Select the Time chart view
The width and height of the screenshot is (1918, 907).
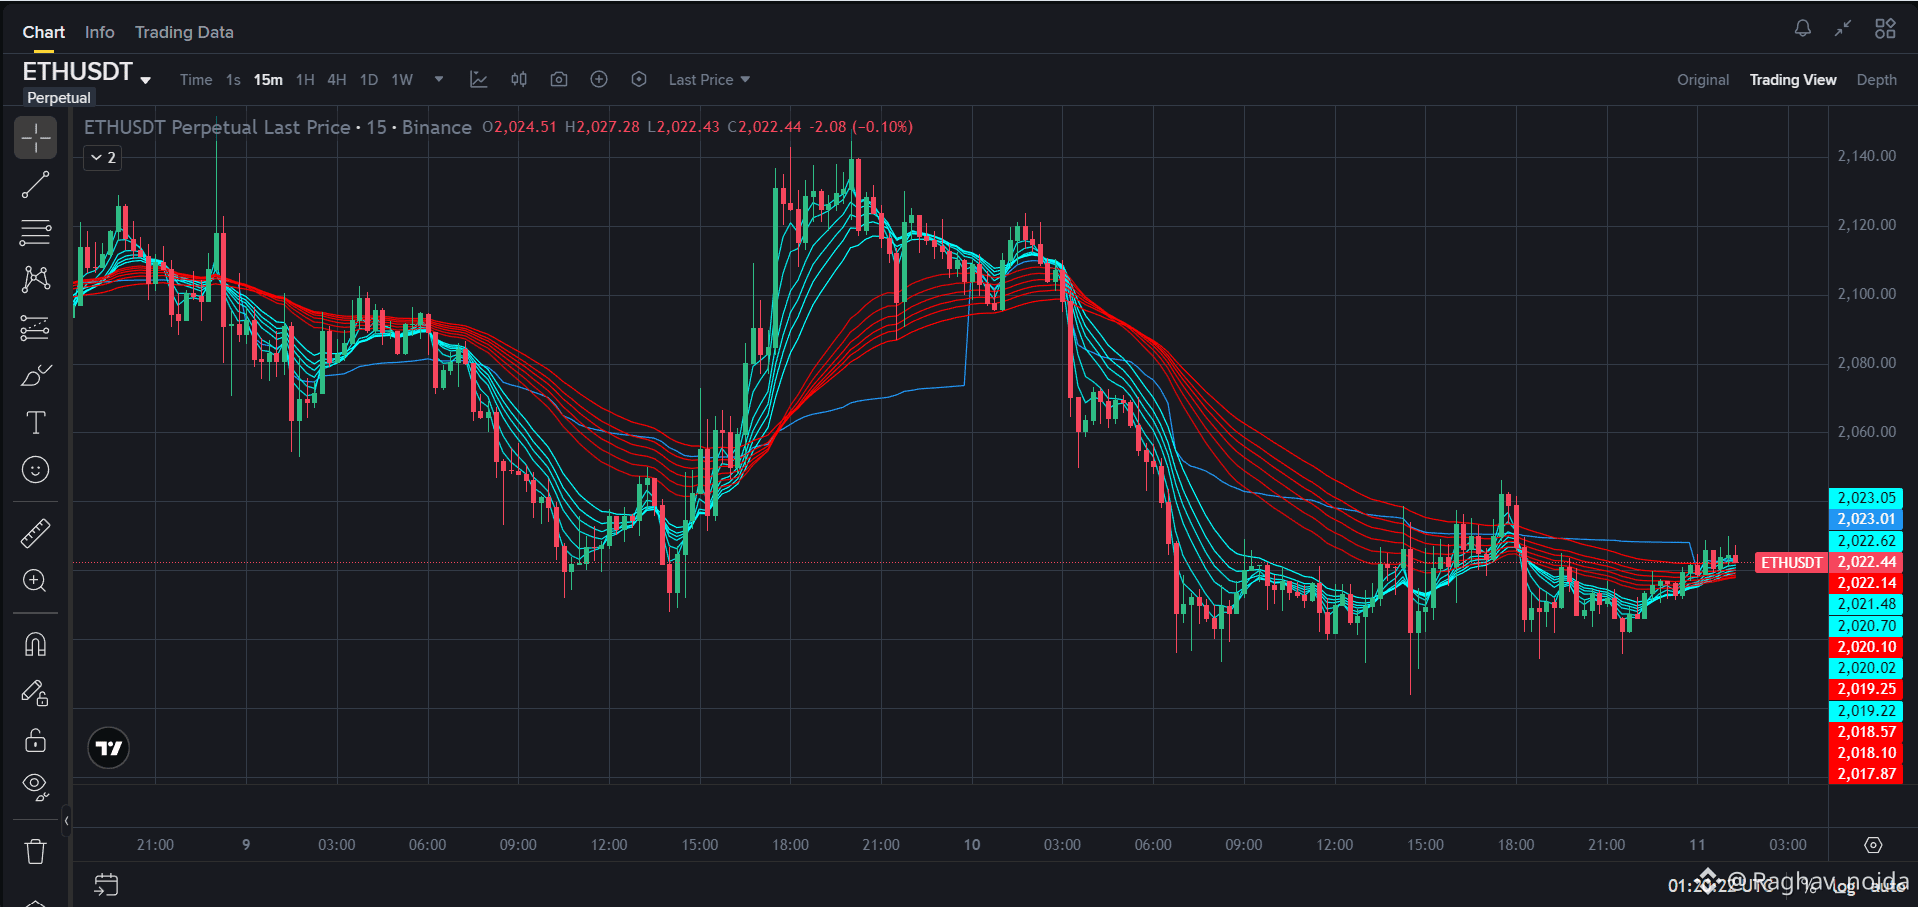click(196, 80)
